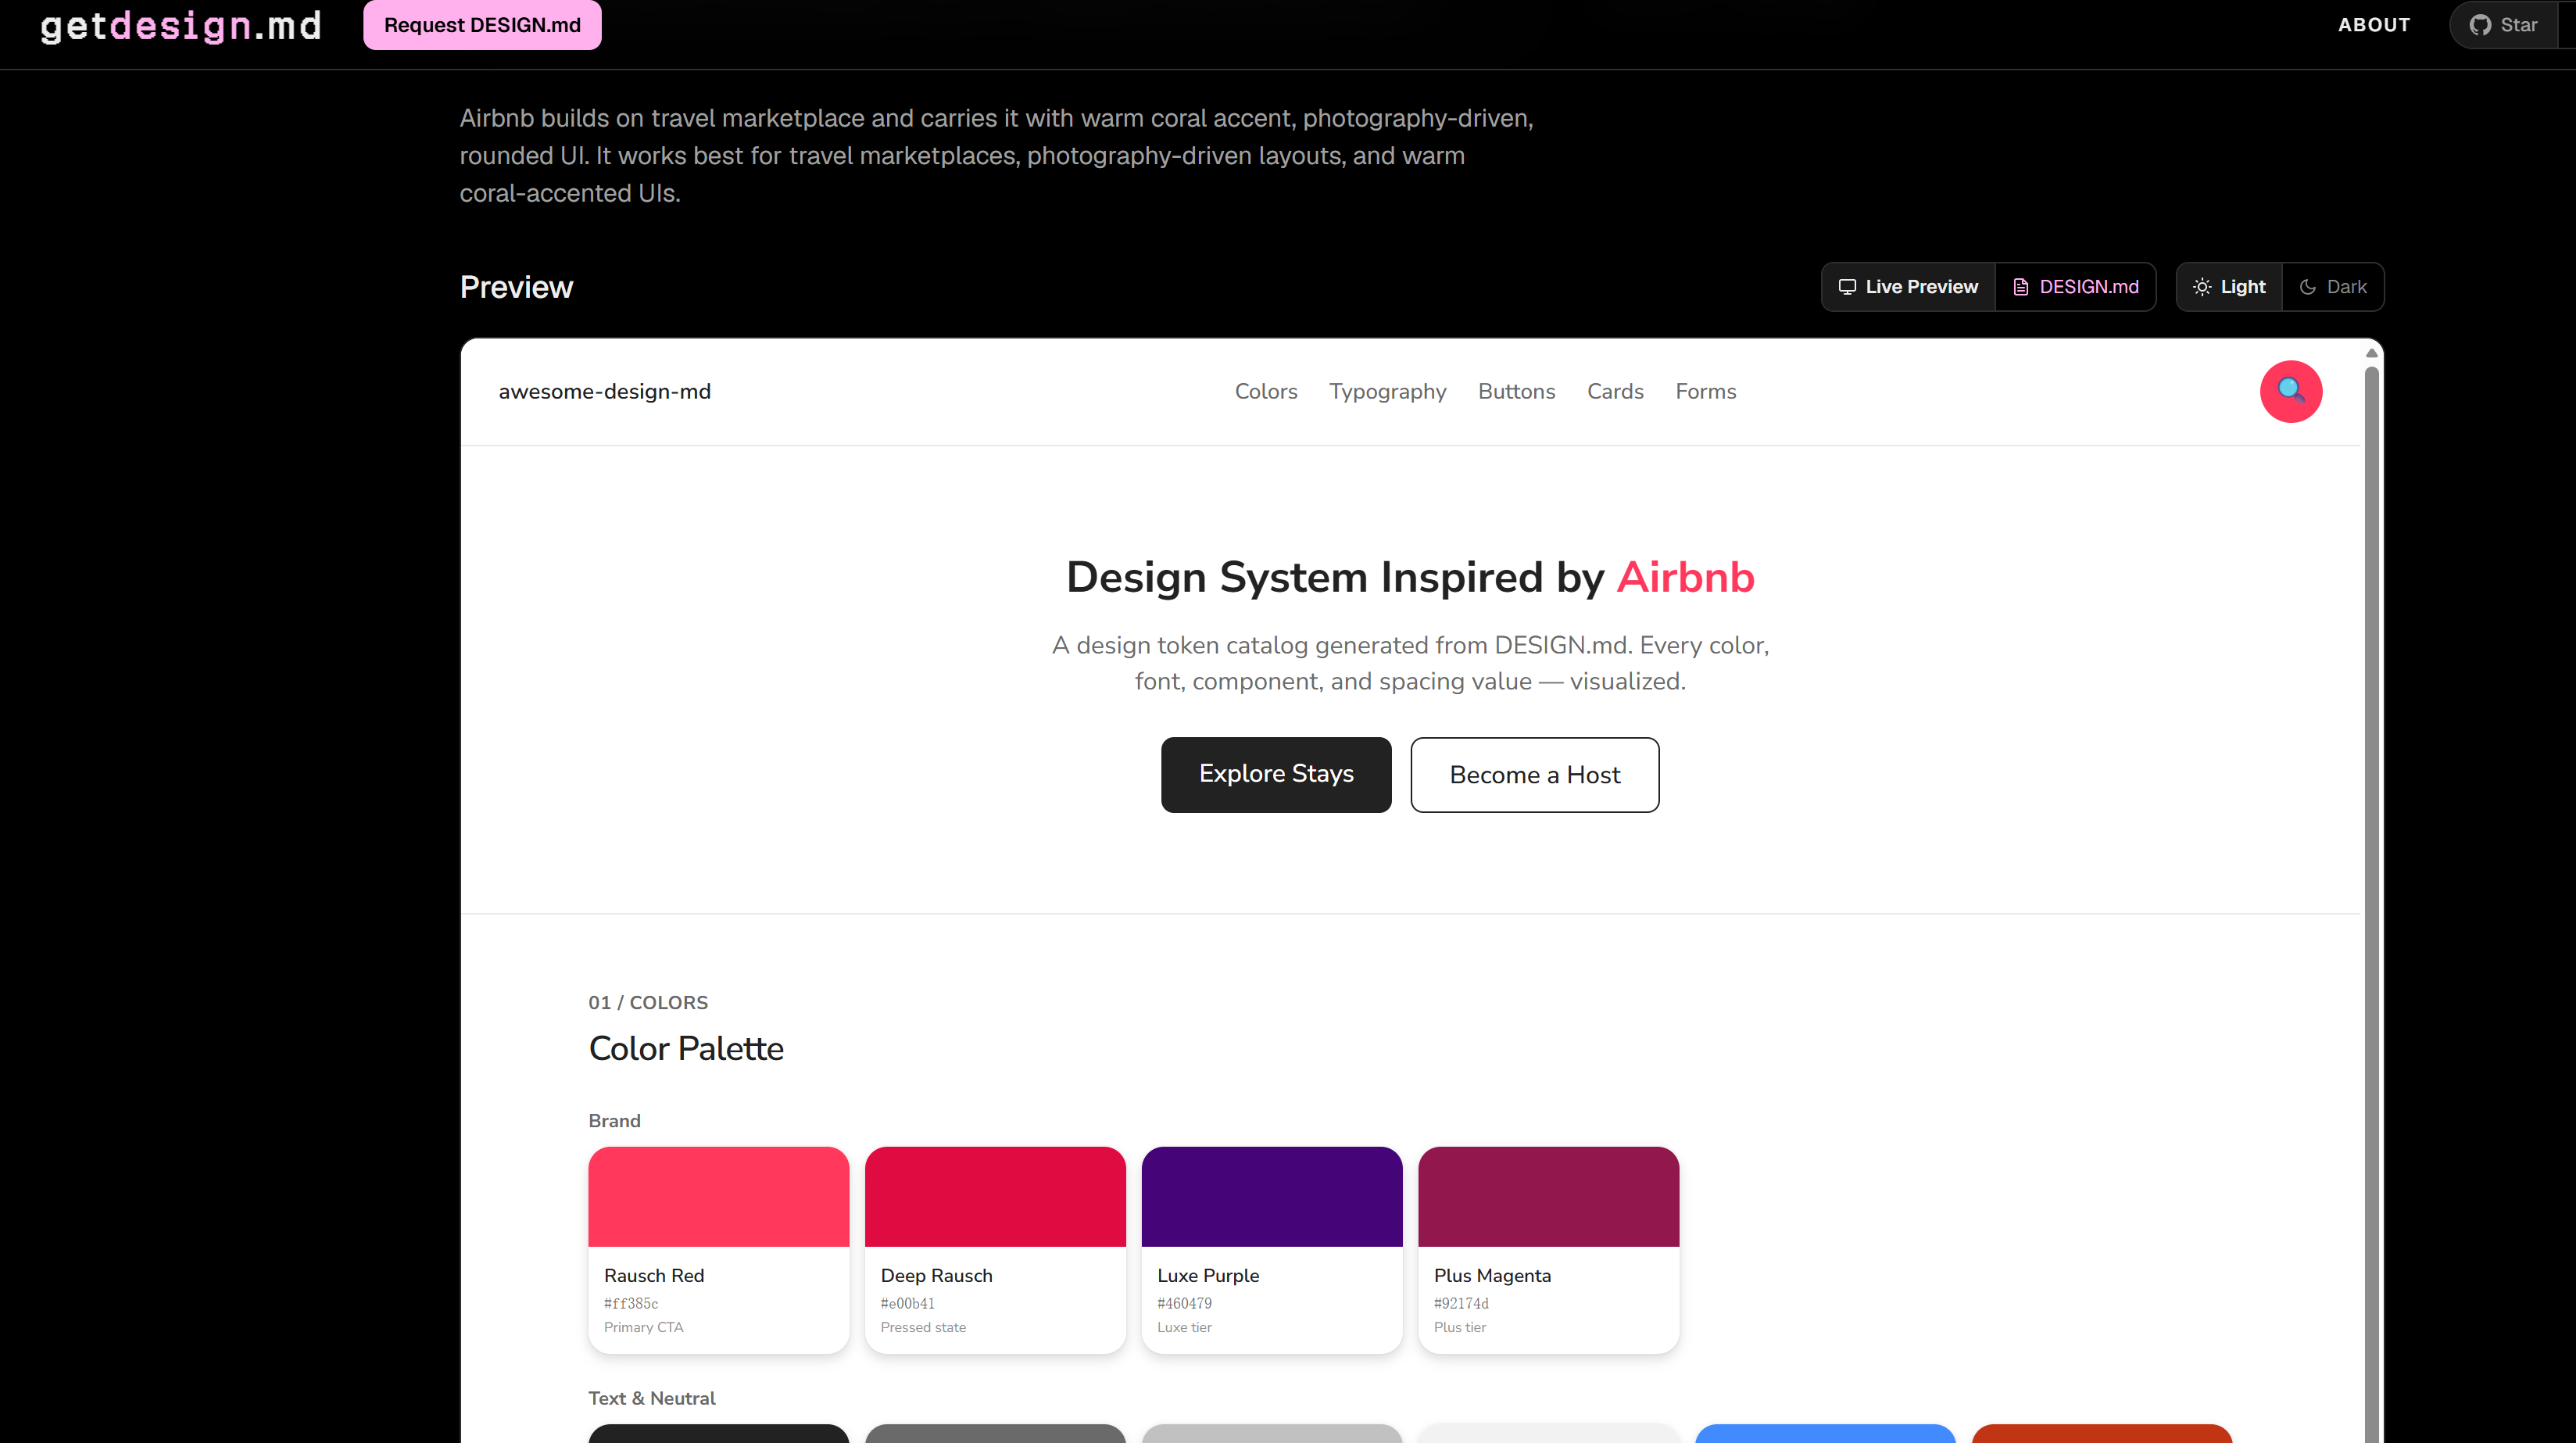Click the Explore Stays button
Viewport: 2576px width, 1443px height.
(1276, 775)
